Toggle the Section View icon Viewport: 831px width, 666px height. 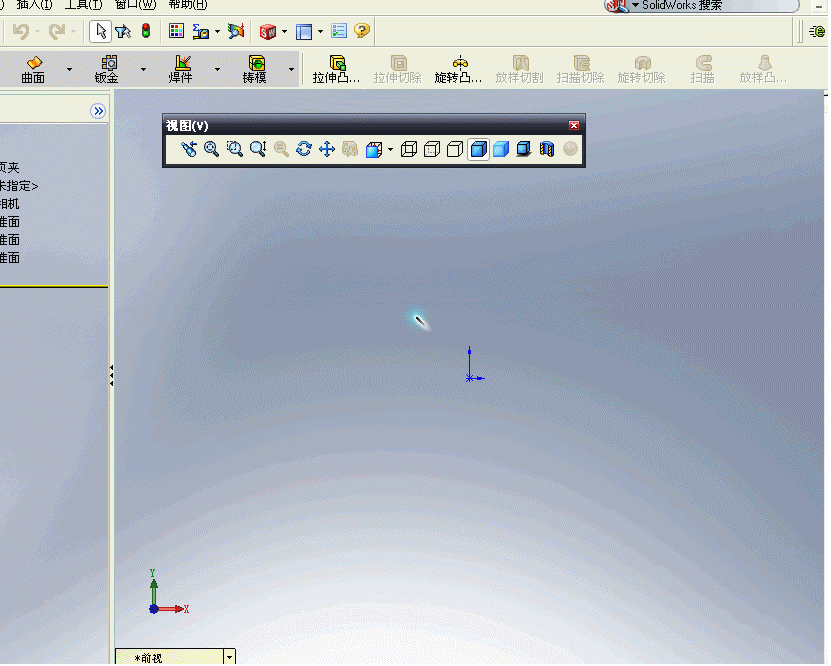(x=546, y=149)
